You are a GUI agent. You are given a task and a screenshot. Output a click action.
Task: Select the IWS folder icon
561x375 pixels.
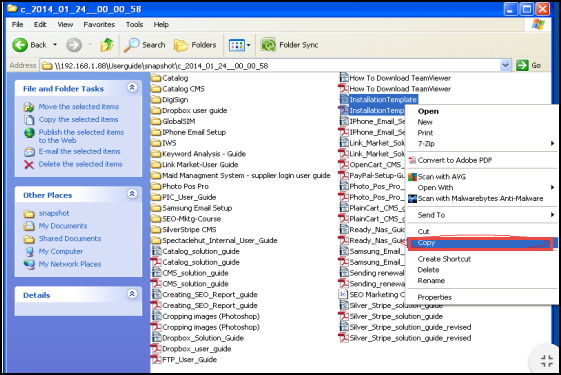tap(156, 143)
